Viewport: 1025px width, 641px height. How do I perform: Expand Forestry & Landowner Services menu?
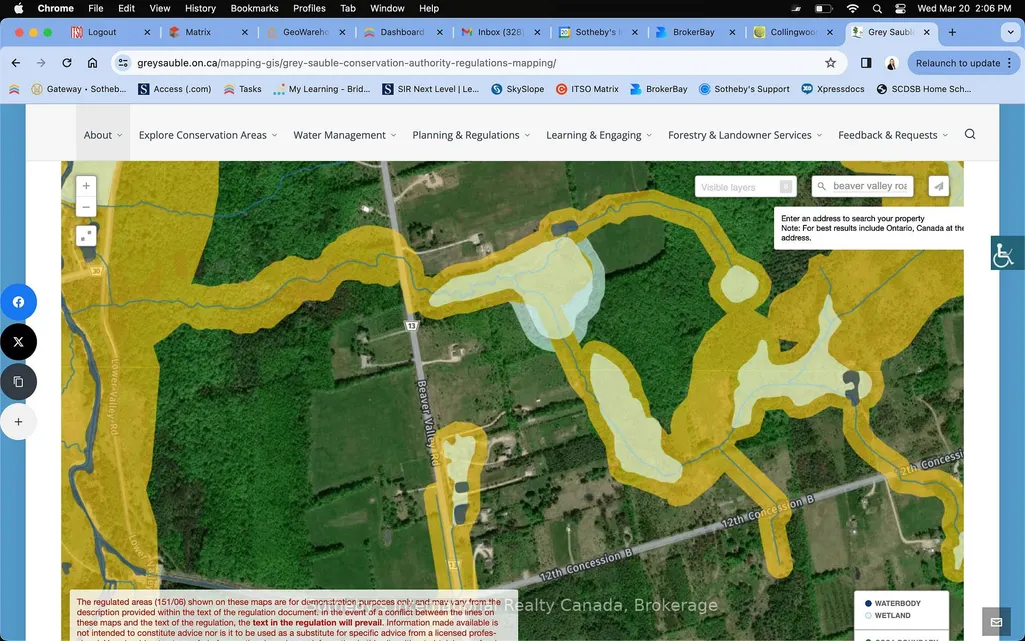[x=745, y=135]
